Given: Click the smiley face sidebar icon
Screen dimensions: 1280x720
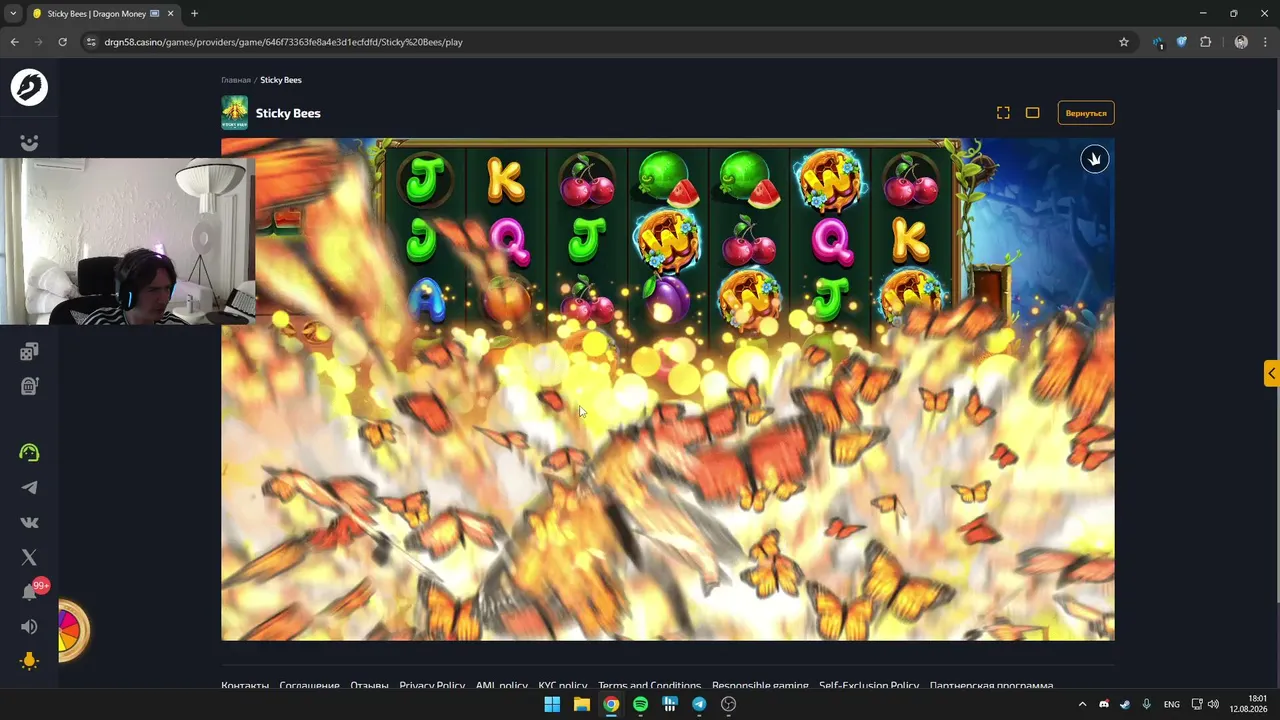Looking at the screenshot, I should [x=29, y=143].
